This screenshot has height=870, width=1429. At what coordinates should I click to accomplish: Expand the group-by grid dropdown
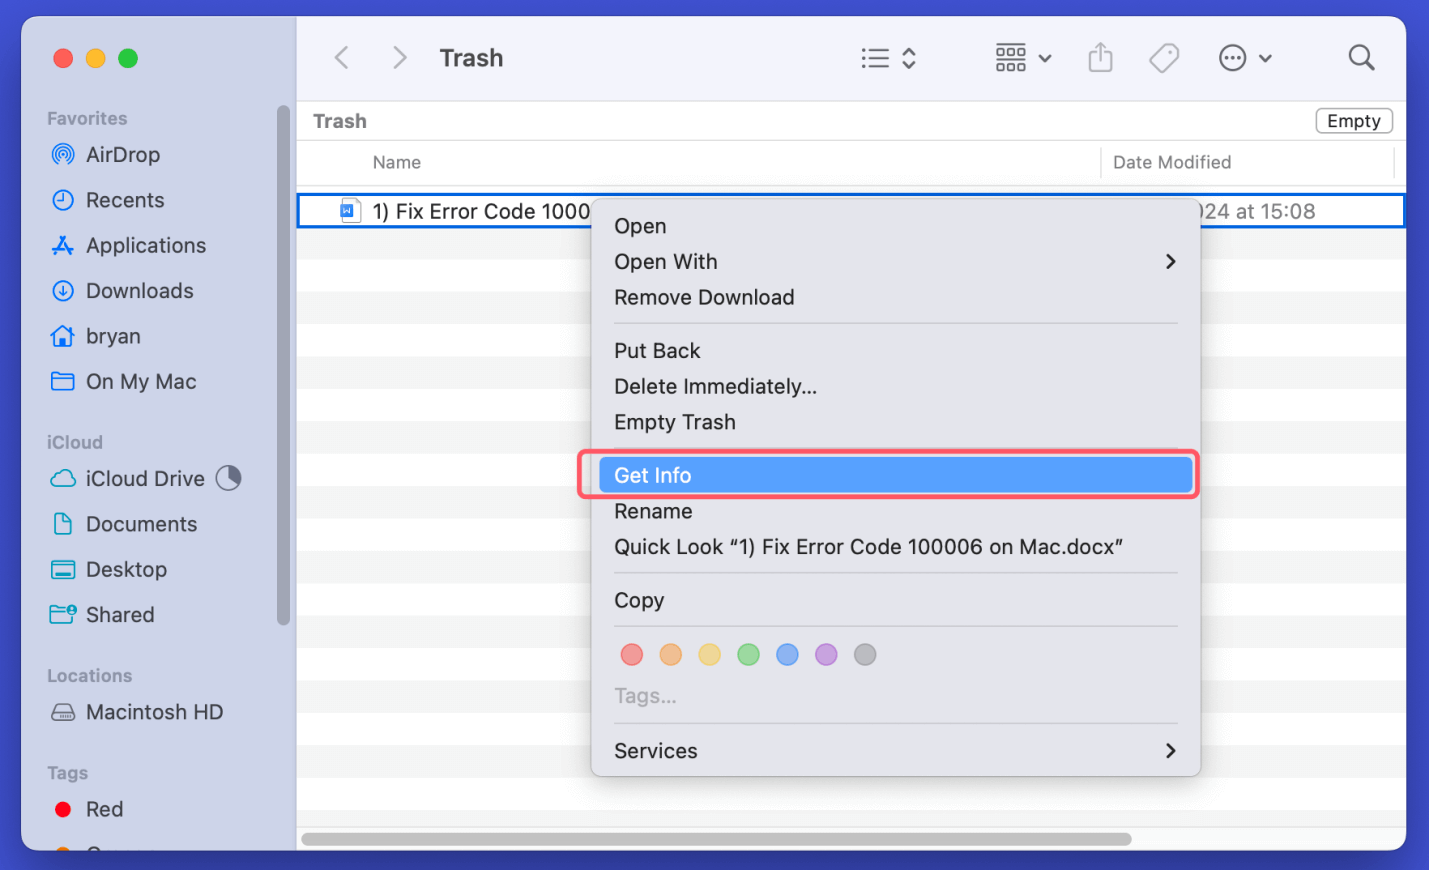click(1023, 58)
